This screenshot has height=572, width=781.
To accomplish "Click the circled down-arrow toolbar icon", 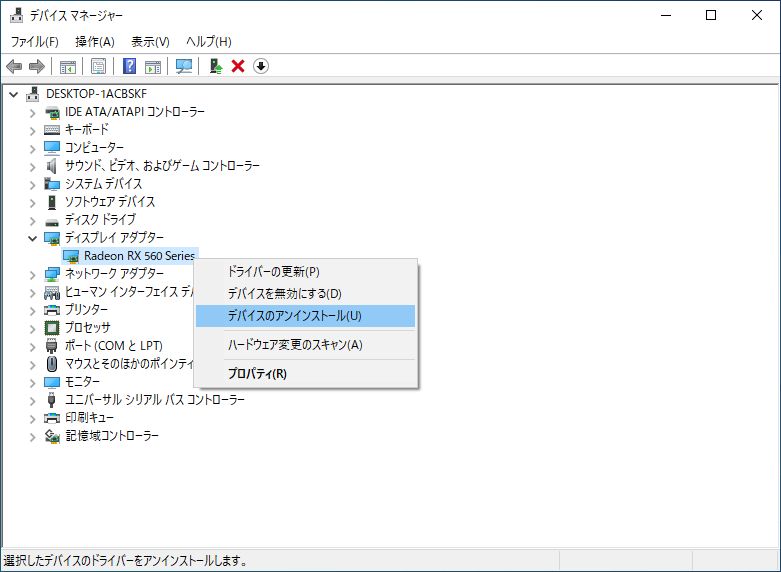I will [261, 66].
